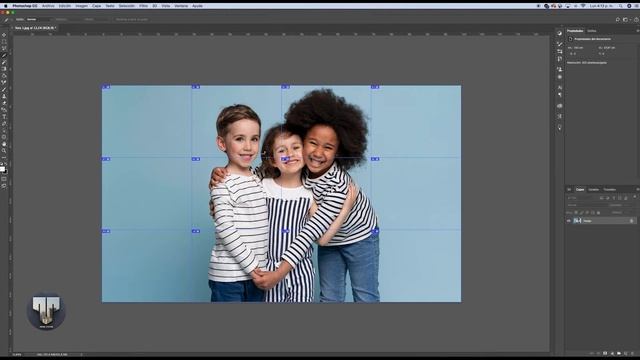Click the Fondo layer lock icon

(x=631, y=221)
